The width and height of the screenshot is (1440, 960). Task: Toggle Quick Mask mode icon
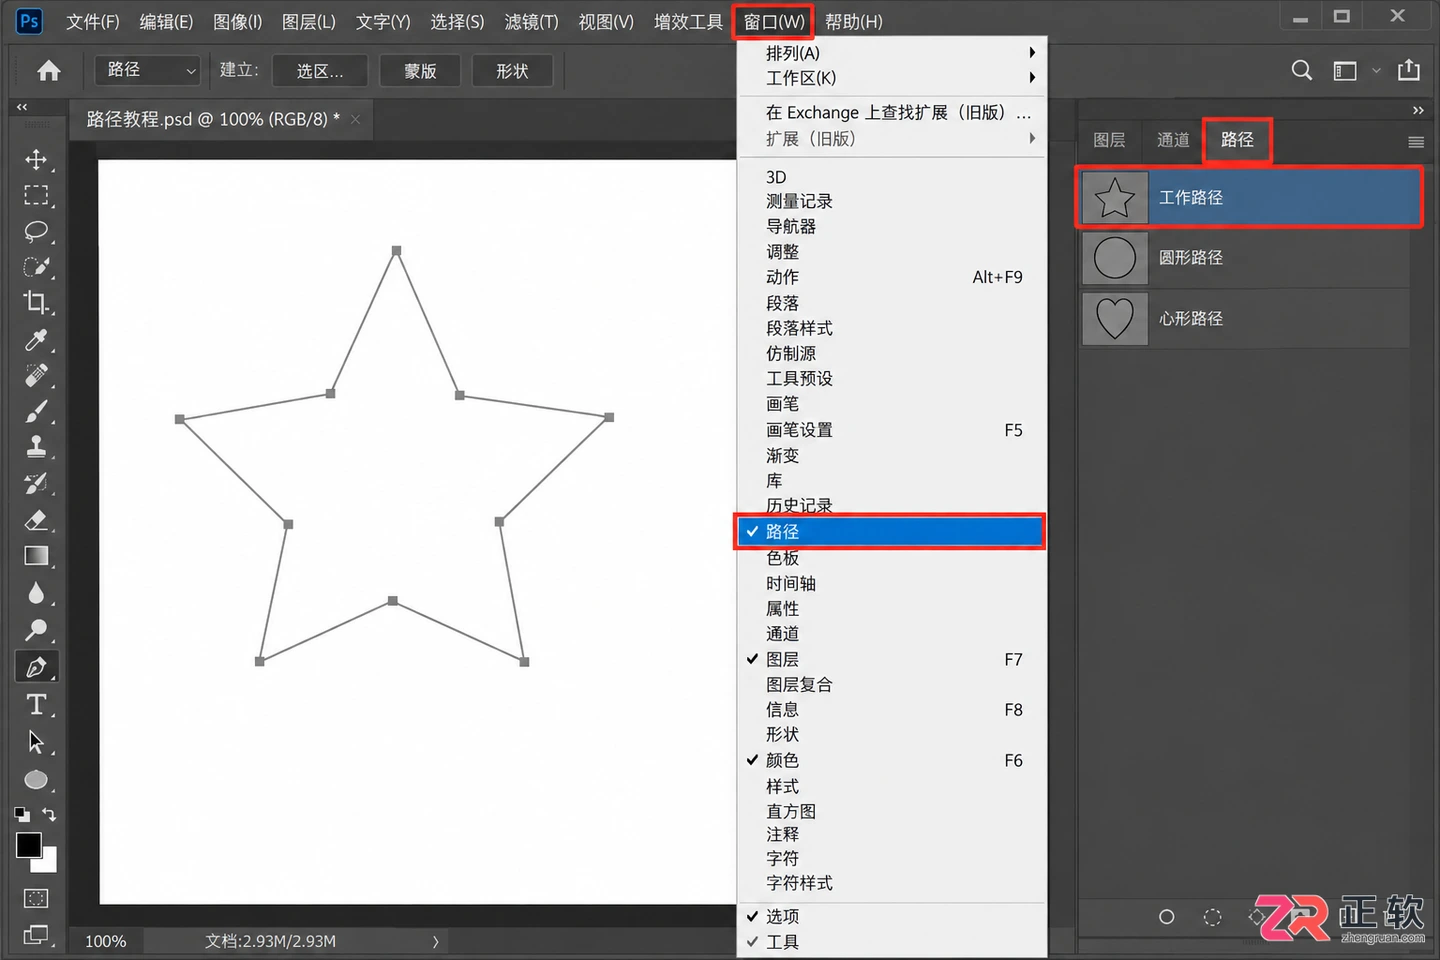(x=36, y=898)
